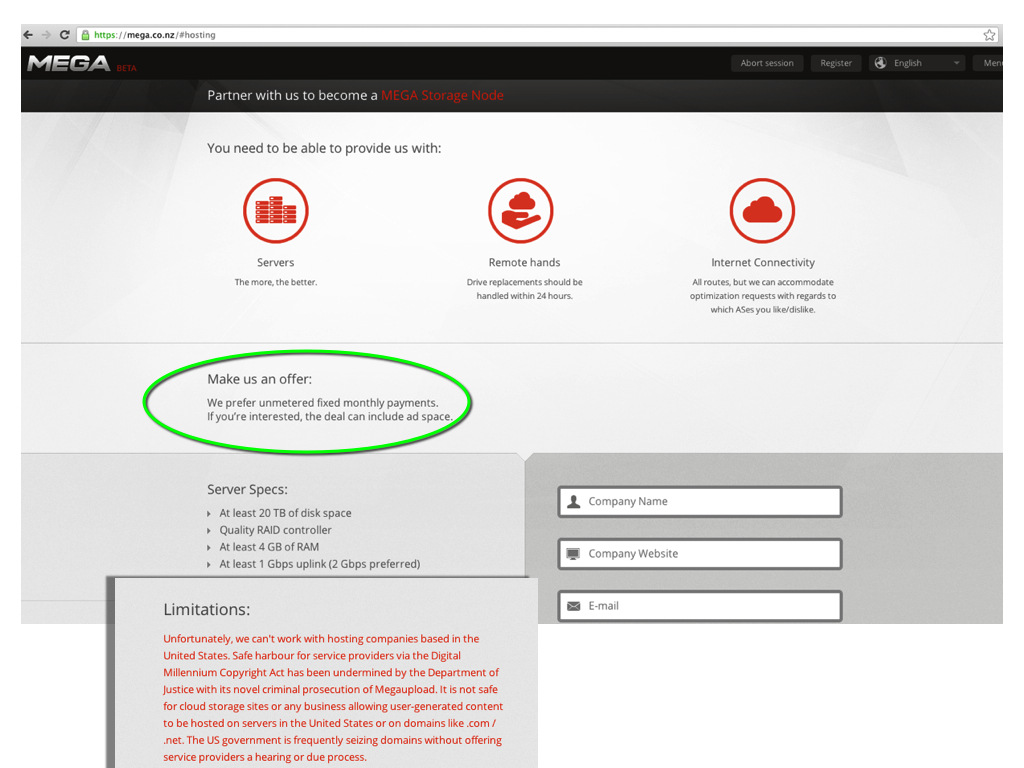
Task: Click 'You need to be able to provide us with:'
Action: 324,148
